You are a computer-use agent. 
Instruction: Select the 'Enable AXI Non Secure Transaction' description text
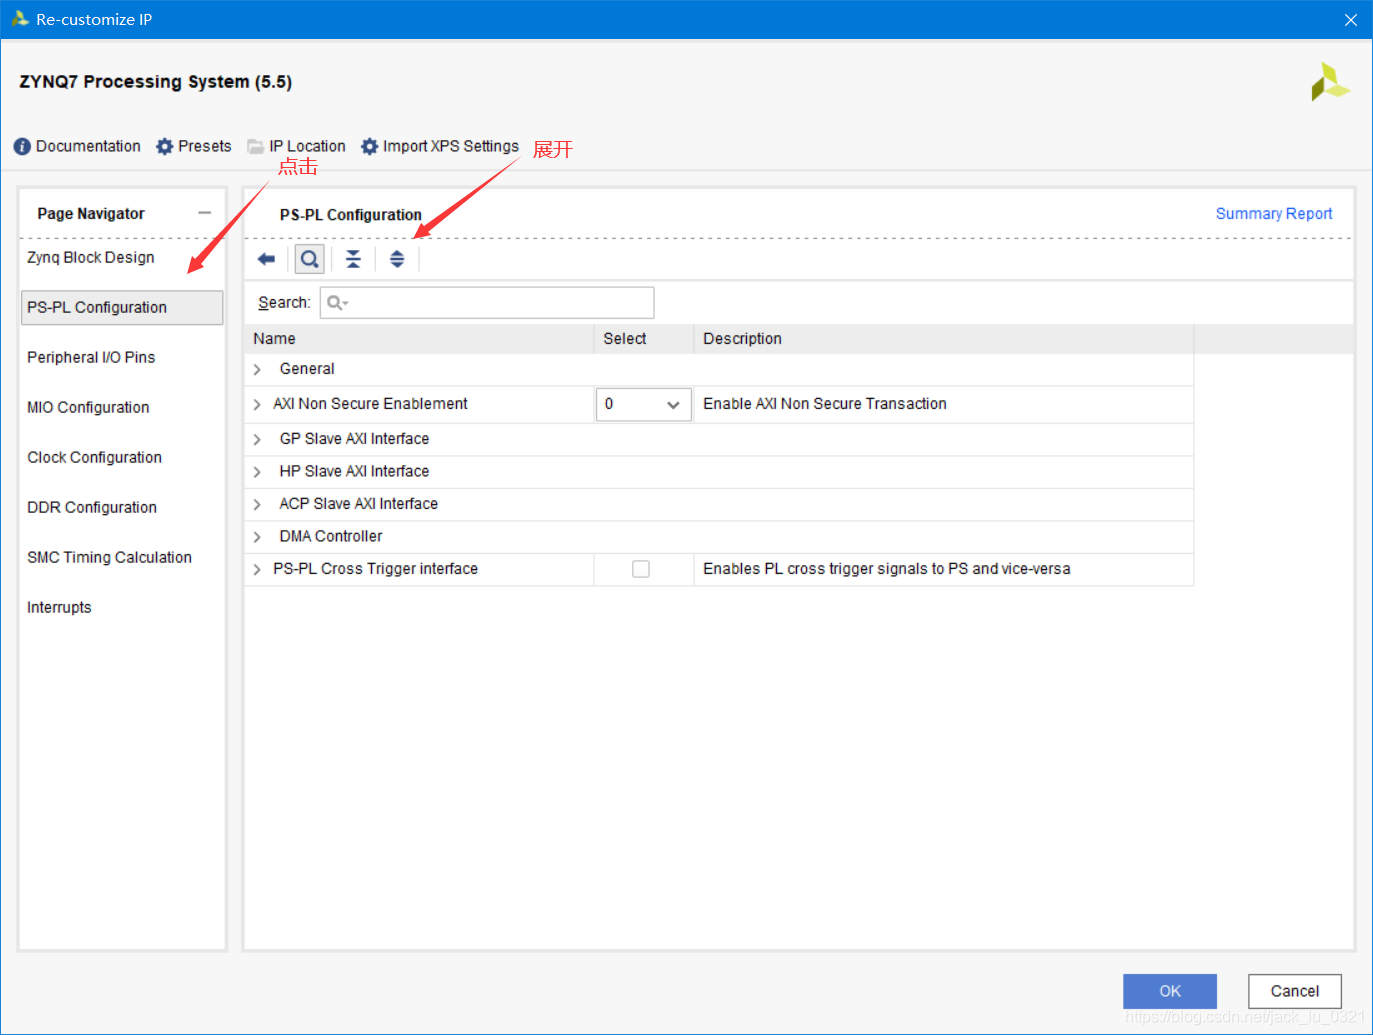coord(825,404)
